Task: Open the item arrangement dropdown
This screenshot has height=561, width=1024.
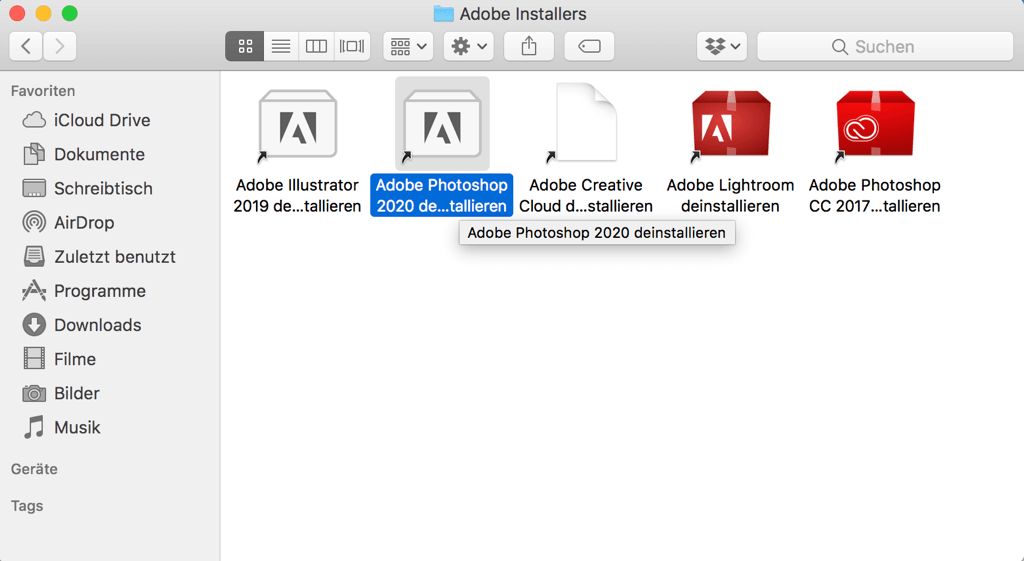Action: pos(408,46)
